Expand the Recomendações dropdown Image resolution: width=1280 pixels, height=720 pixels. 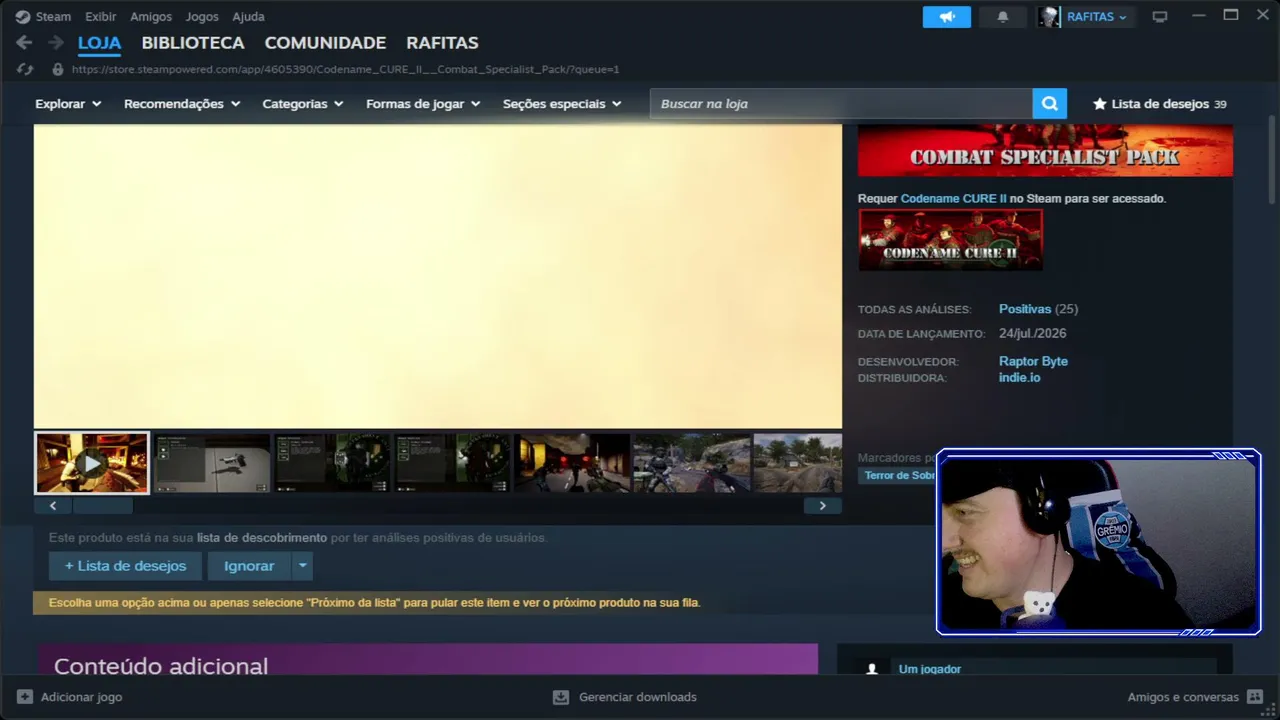[182, 104]
